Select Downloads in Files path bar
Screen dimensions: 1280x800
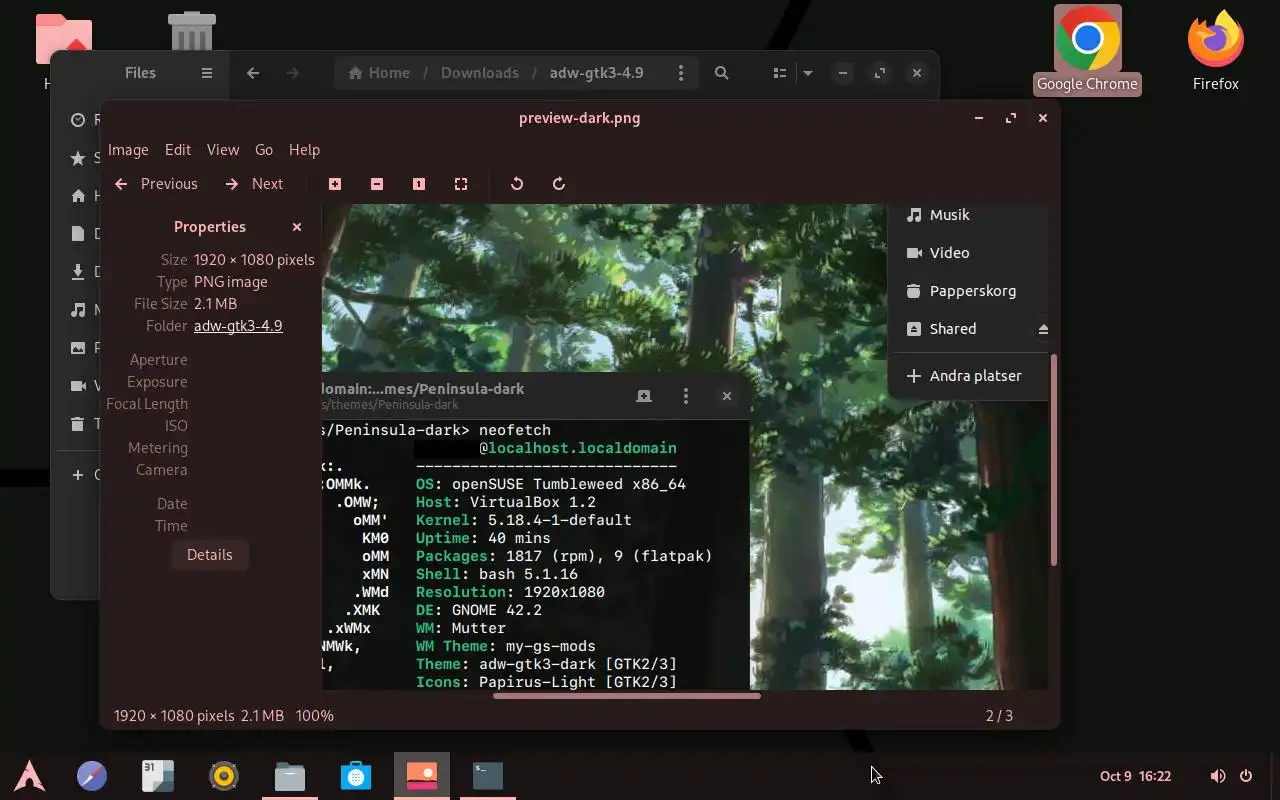[480, 73]
